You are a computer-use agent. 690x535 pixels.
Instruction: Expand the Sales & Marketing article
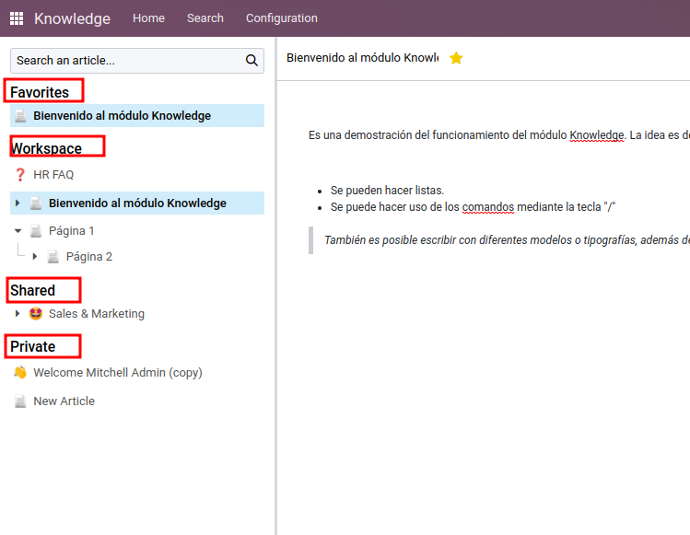tap(18, 314)
